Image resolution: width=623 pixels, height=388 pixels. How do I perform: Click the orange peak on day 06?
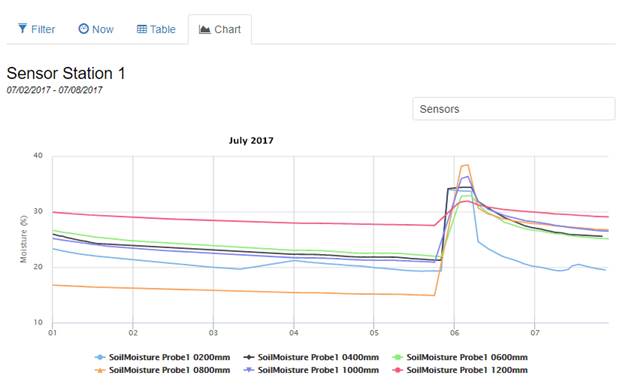[465, 165]
